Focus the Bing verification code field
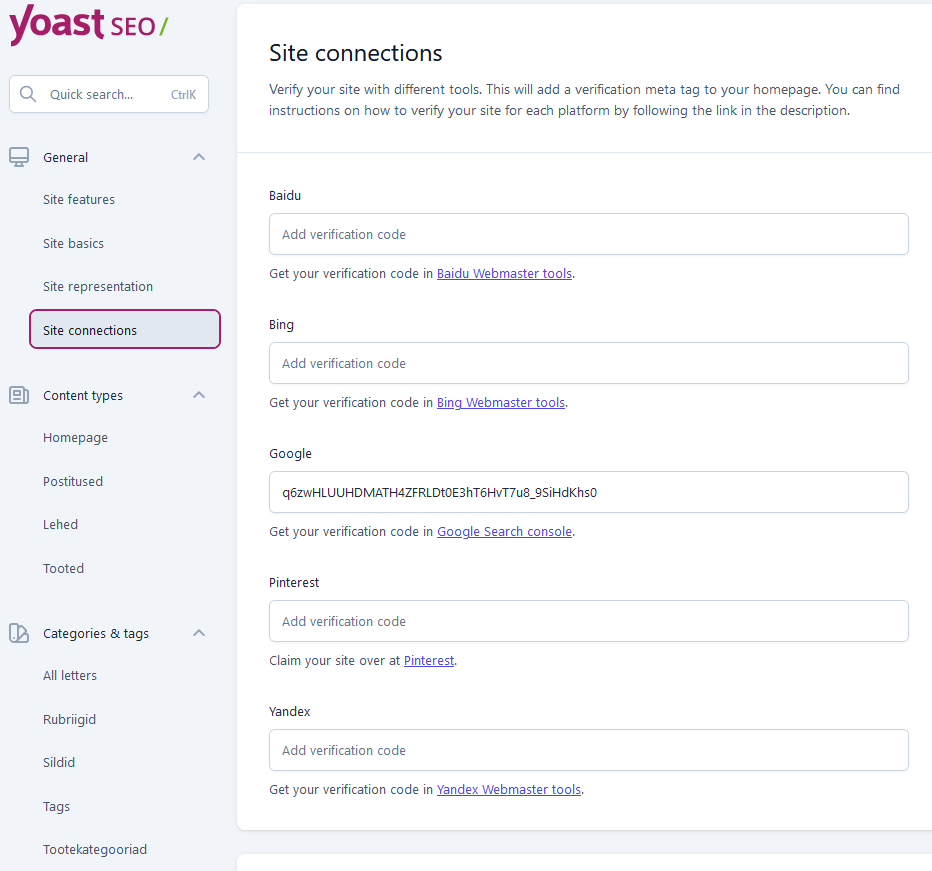This screenshot has width=932, height=871. (x=588, y=363)
